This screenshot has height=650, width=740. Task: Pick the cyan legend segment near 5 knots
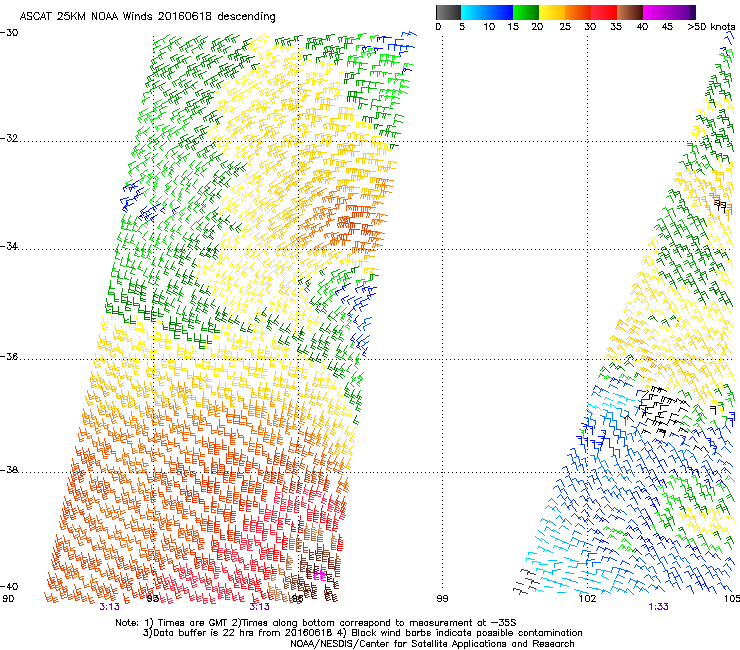point(473,12)
